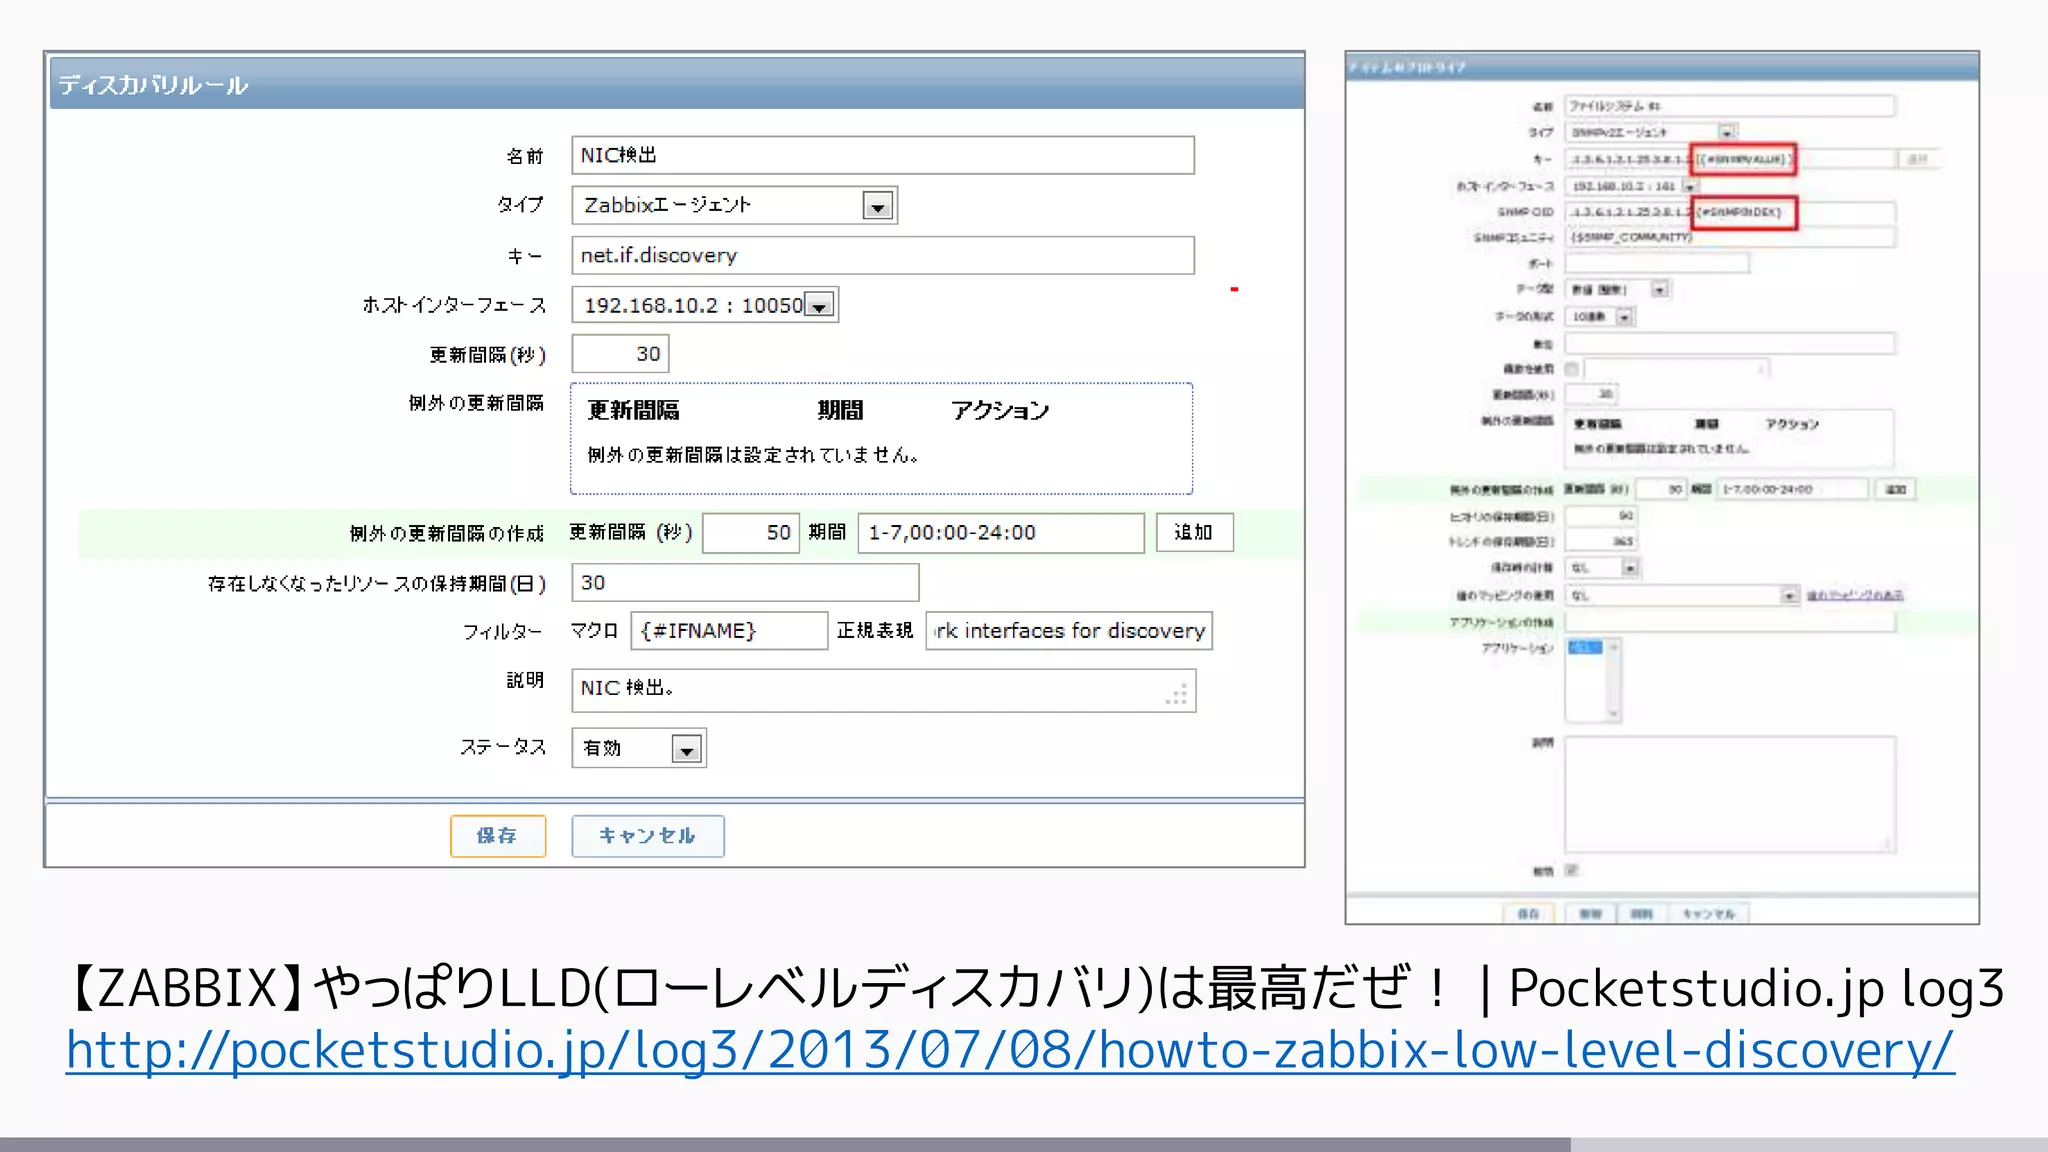This screenshot has height=1152, width=2048.
Task: Click the add button next to 1-7,00:00-24:00 in item prototype form
Action: [x=1896, y=489]
